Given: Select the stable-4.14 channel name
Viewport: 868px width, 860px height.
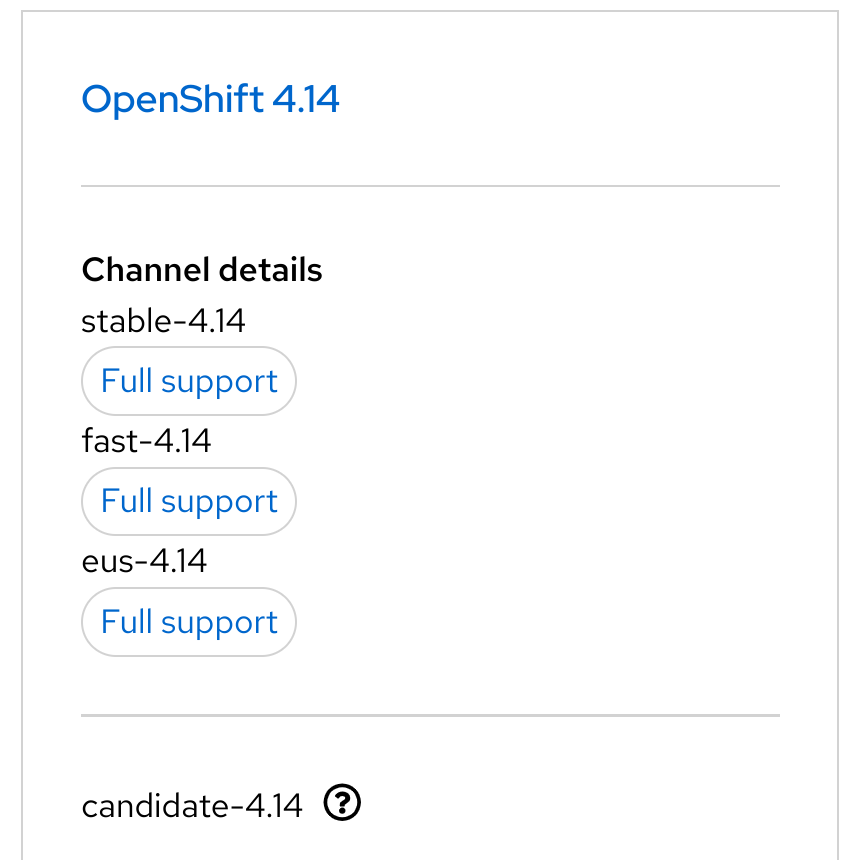Looking at the screenshot, I should tap(163, 321).
